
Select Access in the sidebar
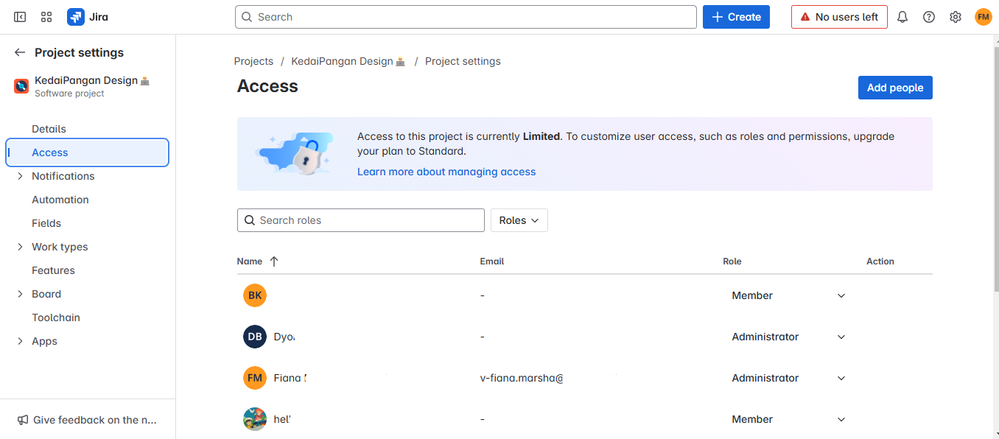(87, 153)
